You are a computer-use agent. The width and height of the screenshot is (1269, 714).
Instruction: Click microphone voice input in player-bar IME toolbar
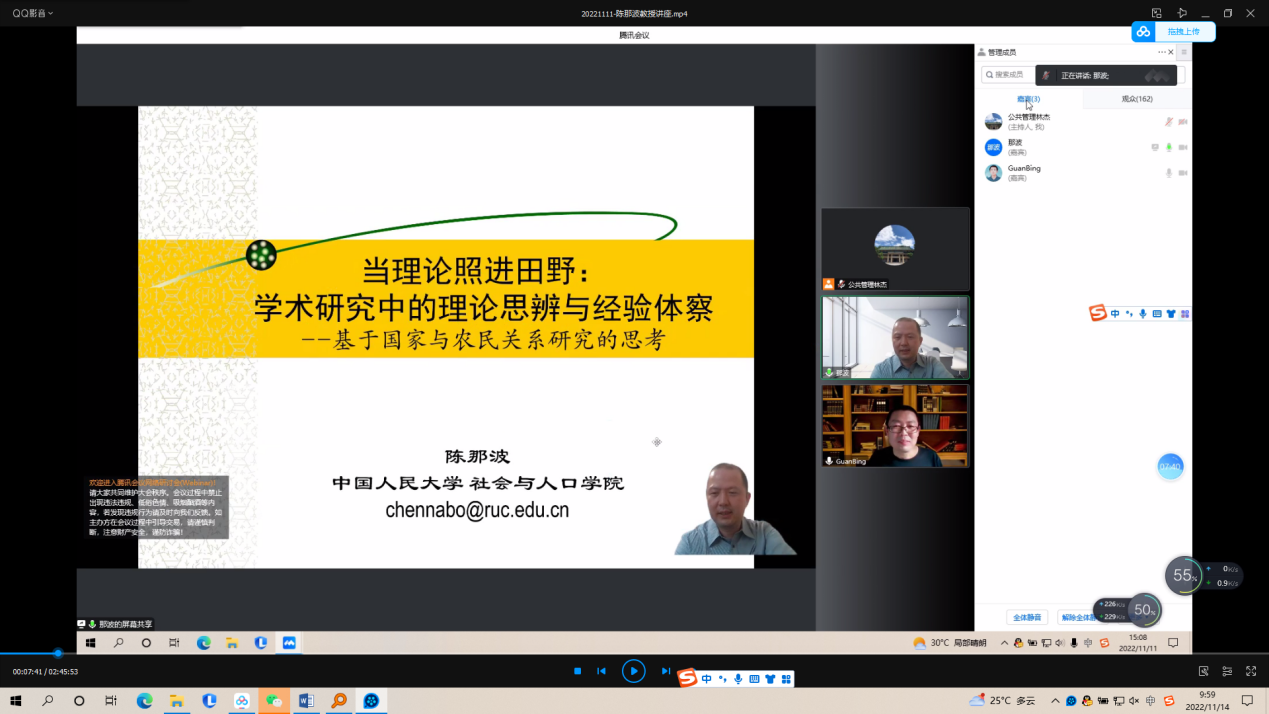tap(738, 679)
